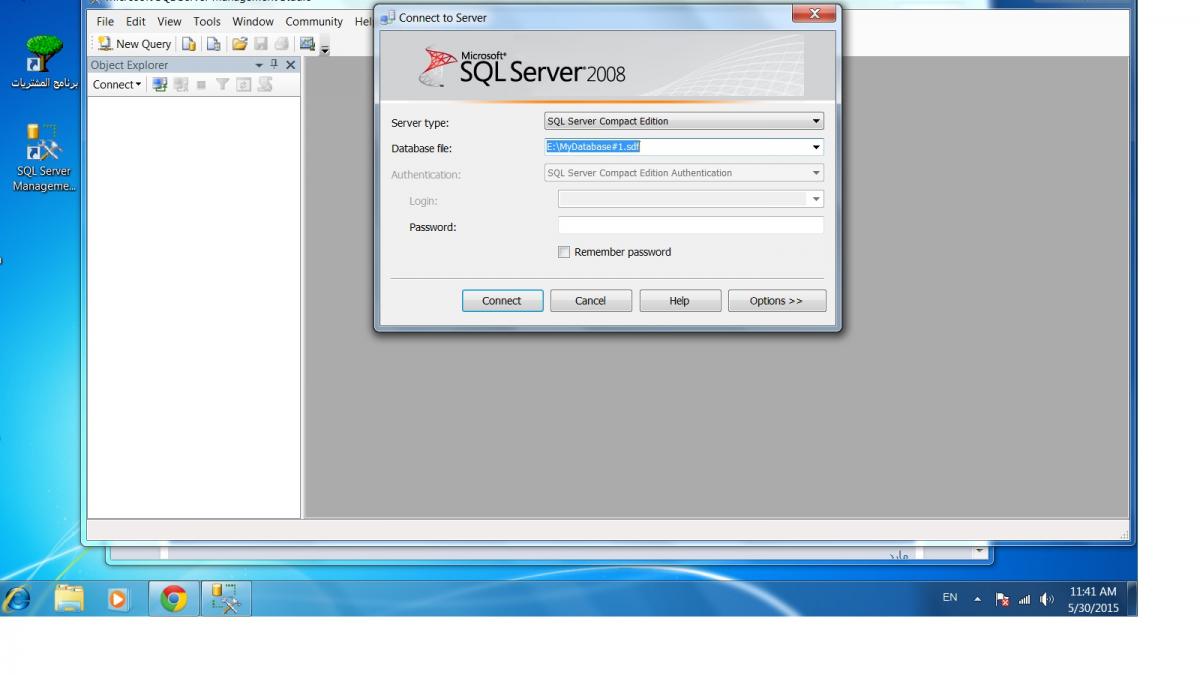
Task: Click the New Query toolbar button
Action: point(135,44)
